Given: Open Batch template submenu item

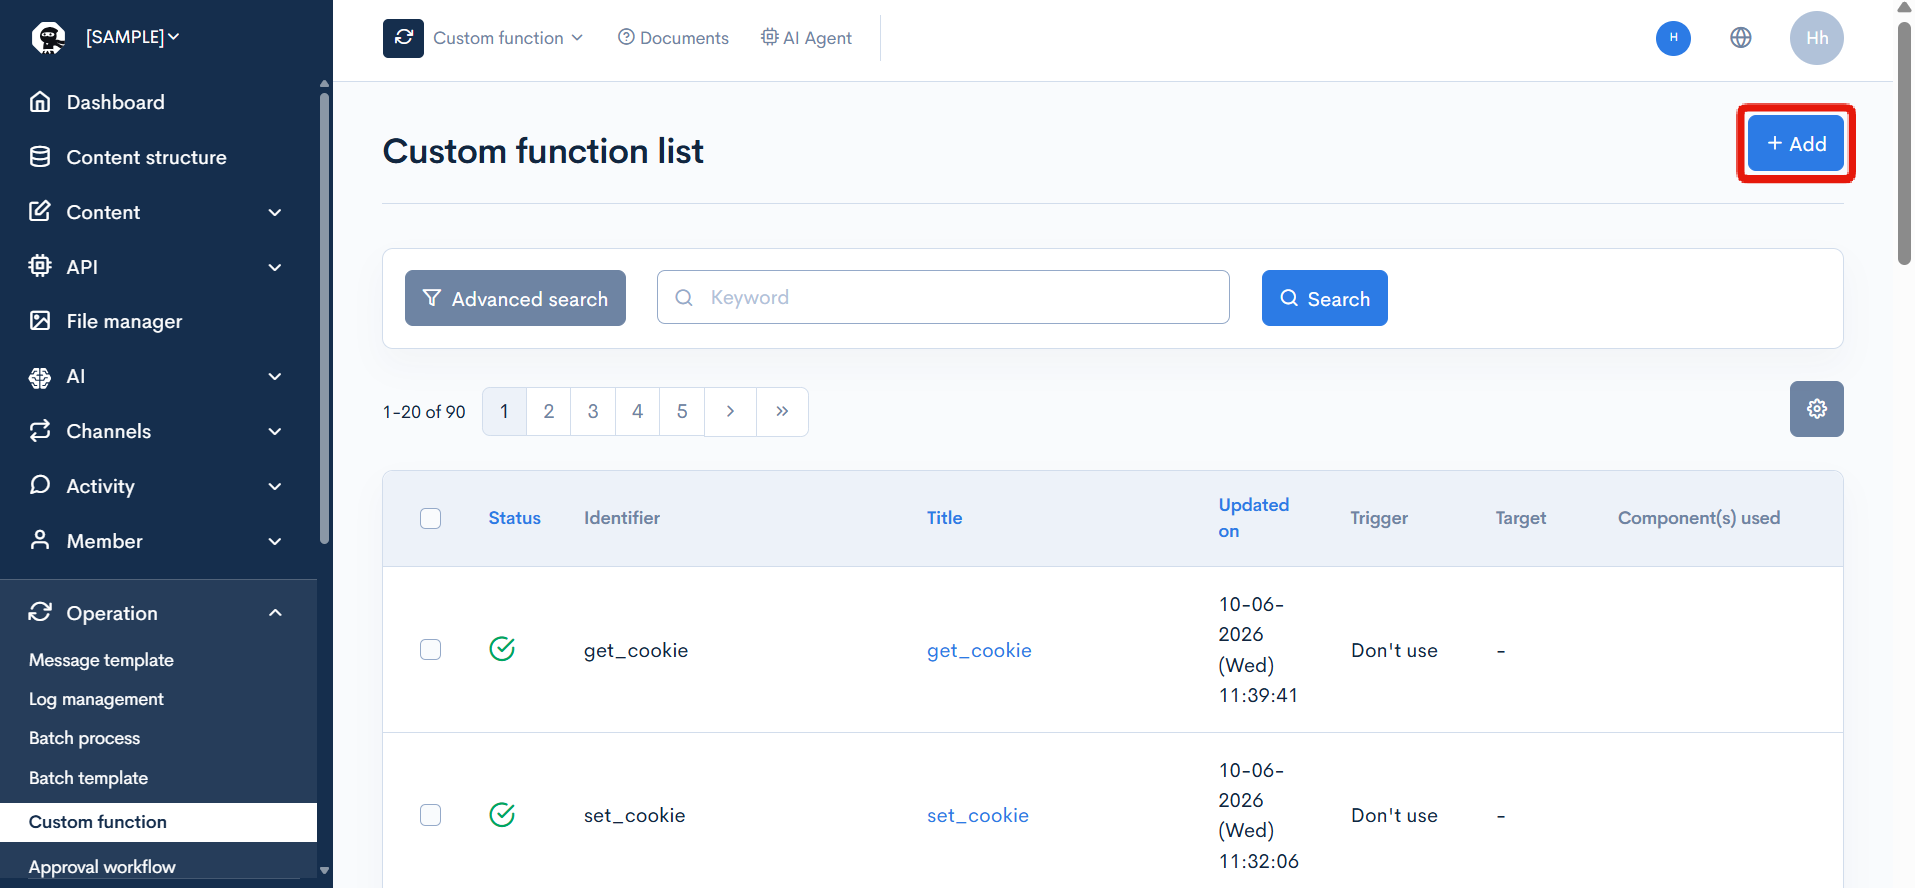Looking at the screenshot, I should [88, 778].
